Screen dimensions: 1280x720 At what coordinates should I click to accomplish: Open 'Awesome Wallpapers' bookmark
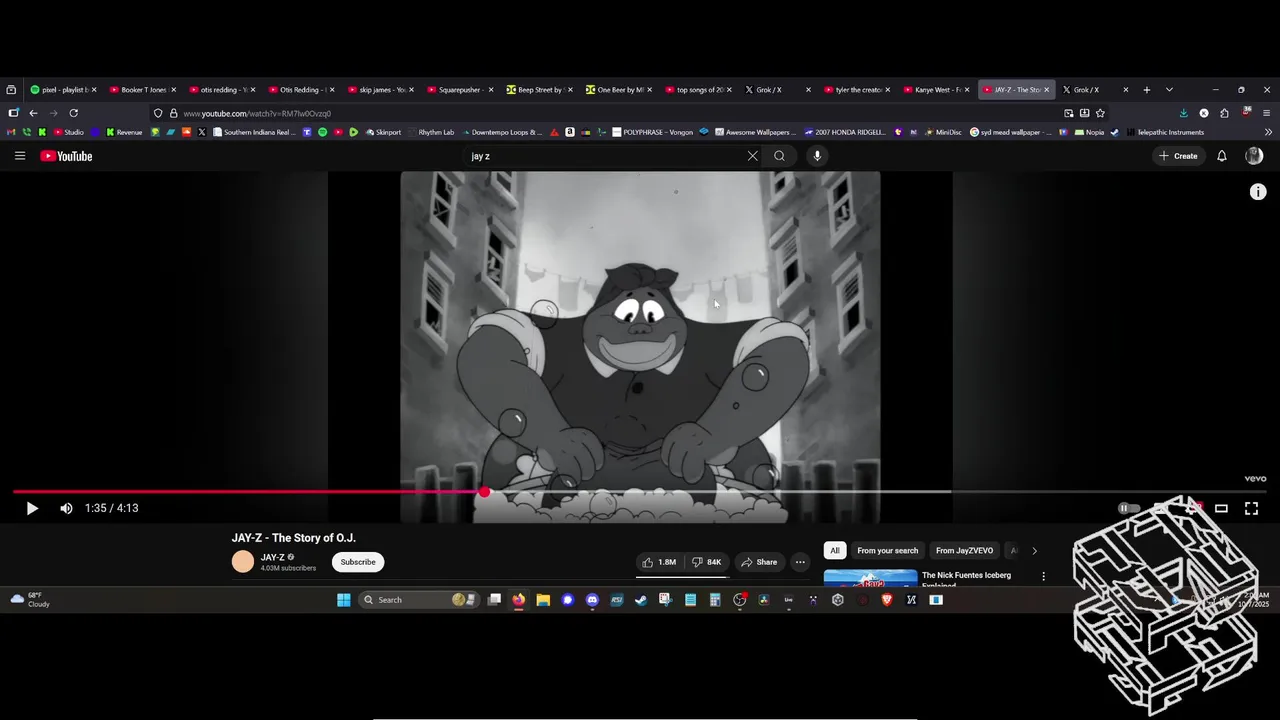(755, 132)
